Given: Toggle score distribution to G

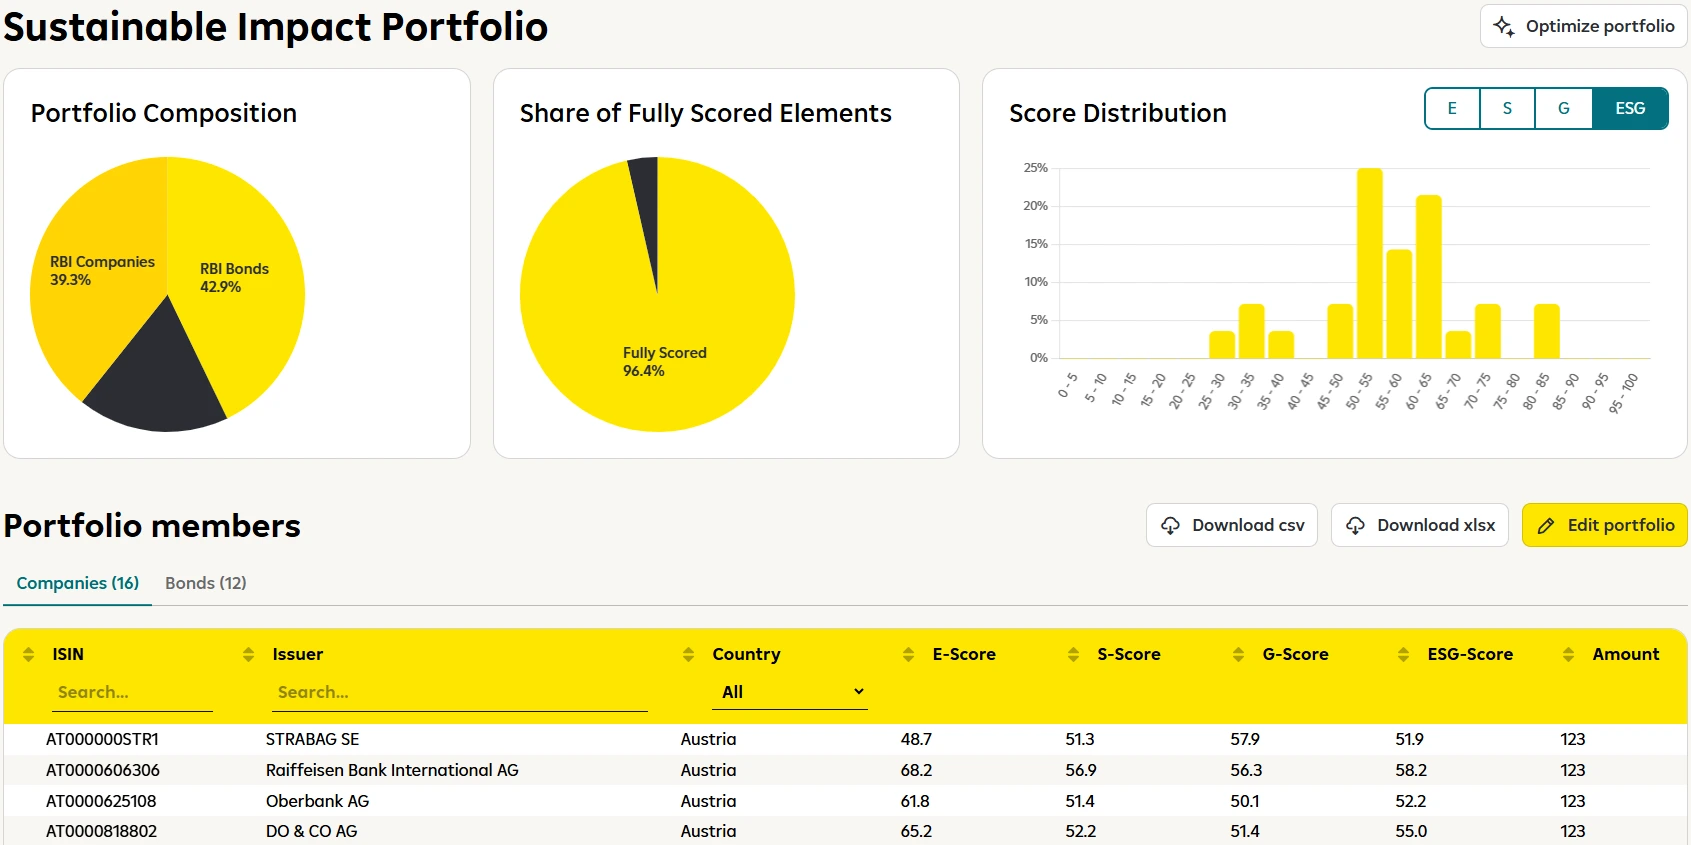Looking at the screenshot, I should (x=1563, y=109).
